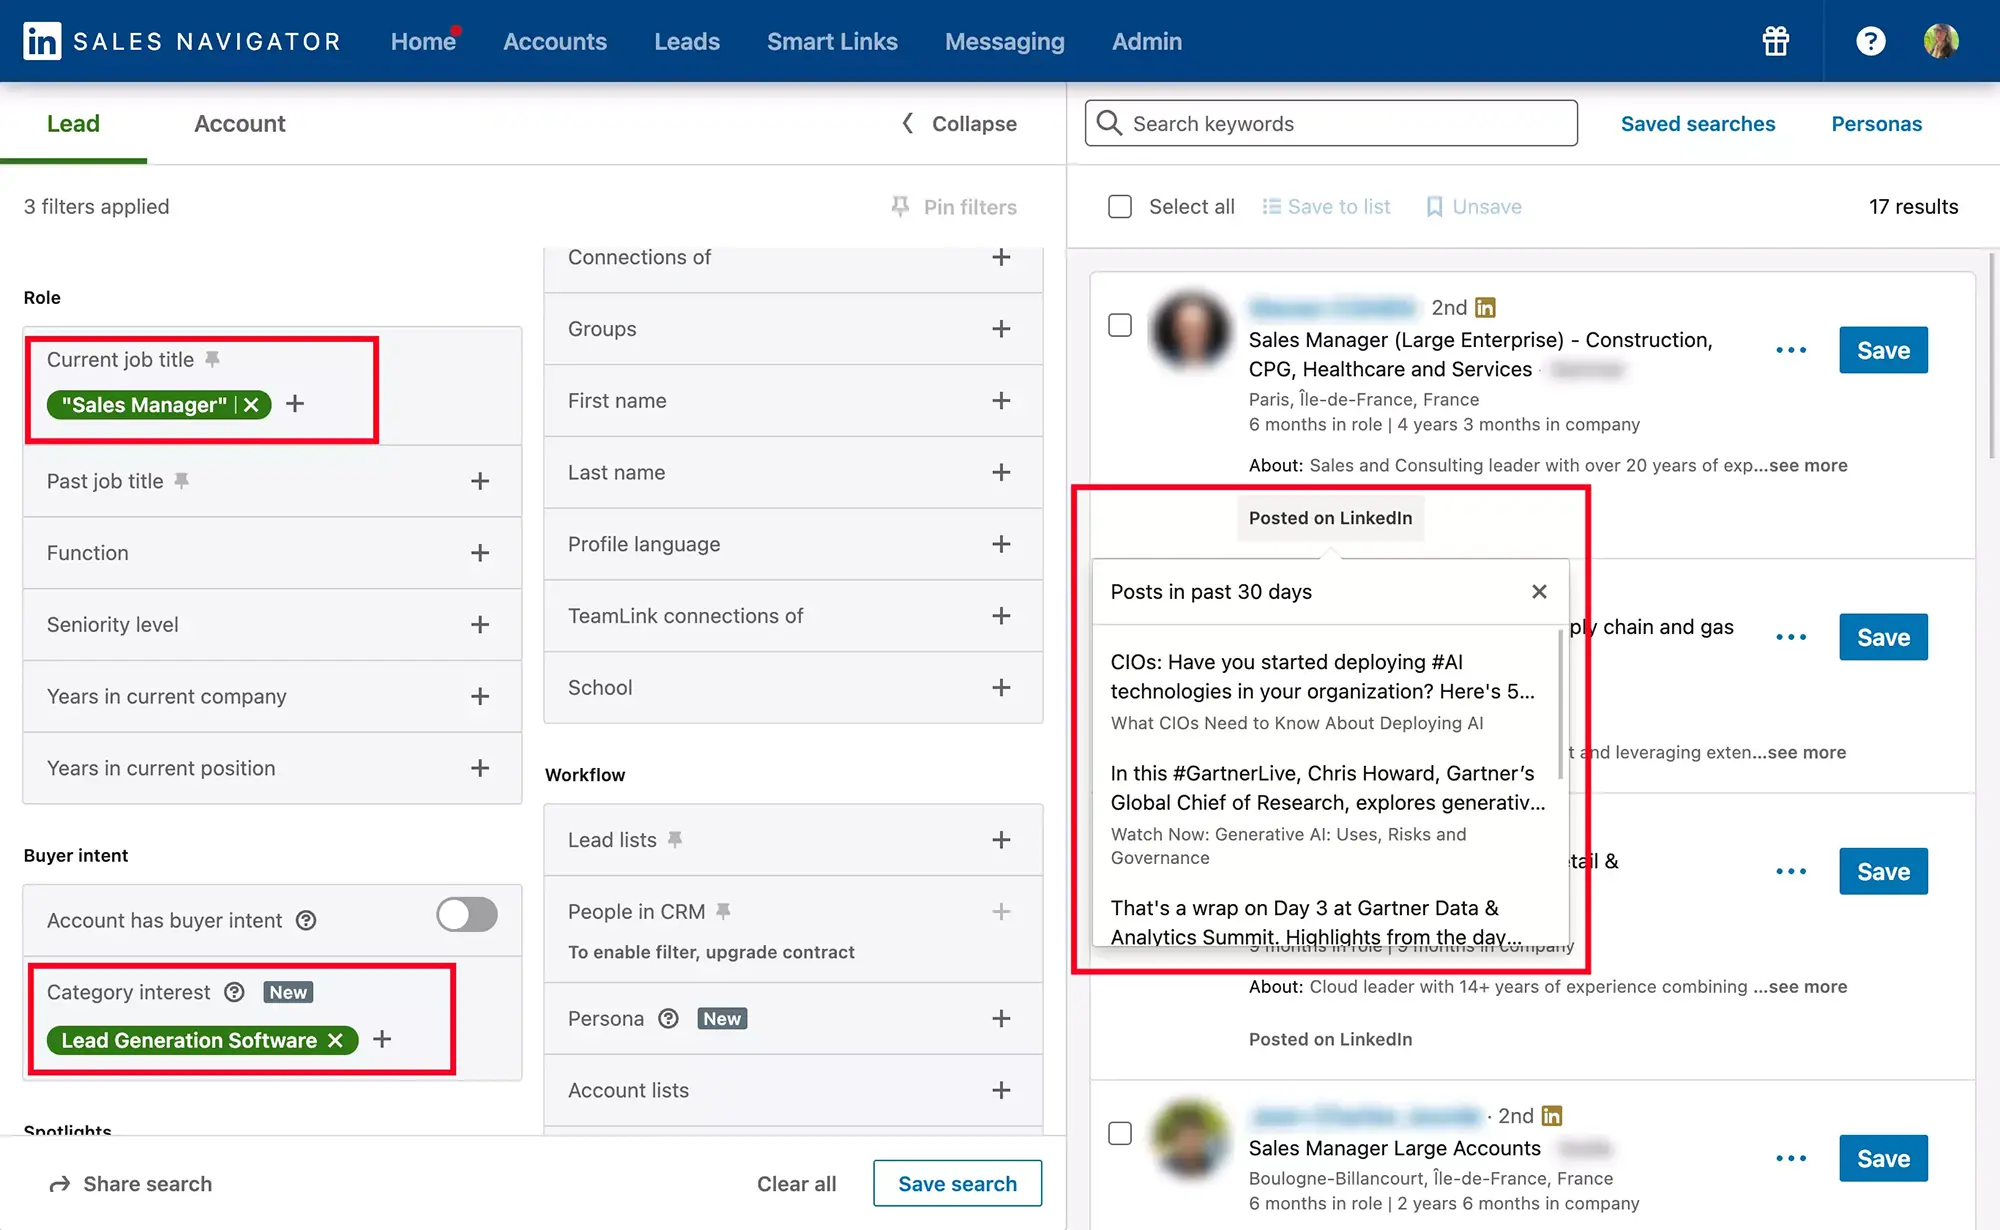Close the Posts in past 30 days popup

point(1540,591)
